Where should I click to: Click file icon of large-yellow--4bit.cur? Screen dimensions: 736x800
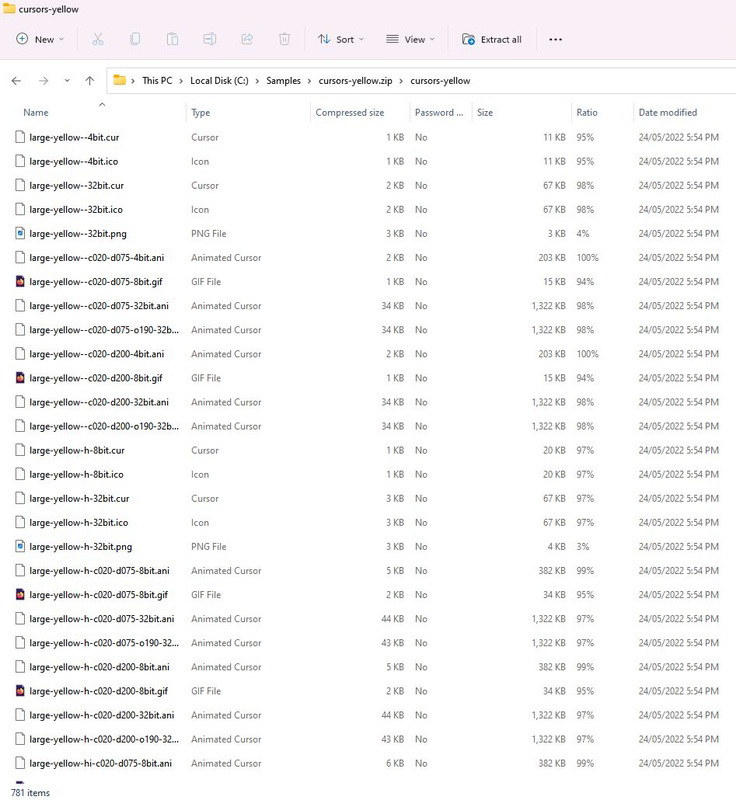(20, 137)
